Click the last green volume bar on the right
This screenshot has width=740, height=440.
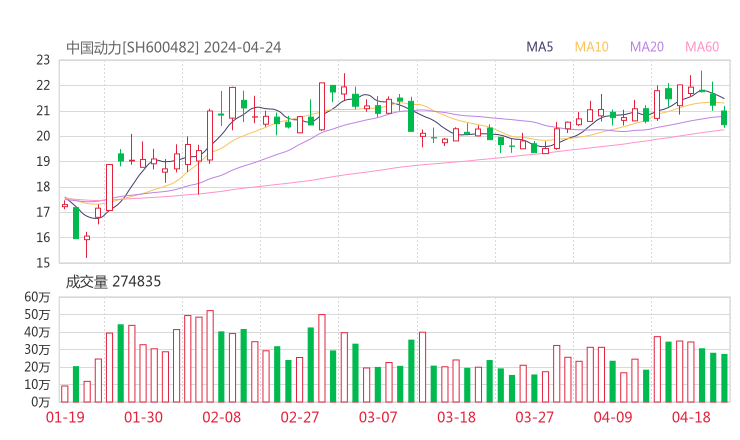coord(724,378)
